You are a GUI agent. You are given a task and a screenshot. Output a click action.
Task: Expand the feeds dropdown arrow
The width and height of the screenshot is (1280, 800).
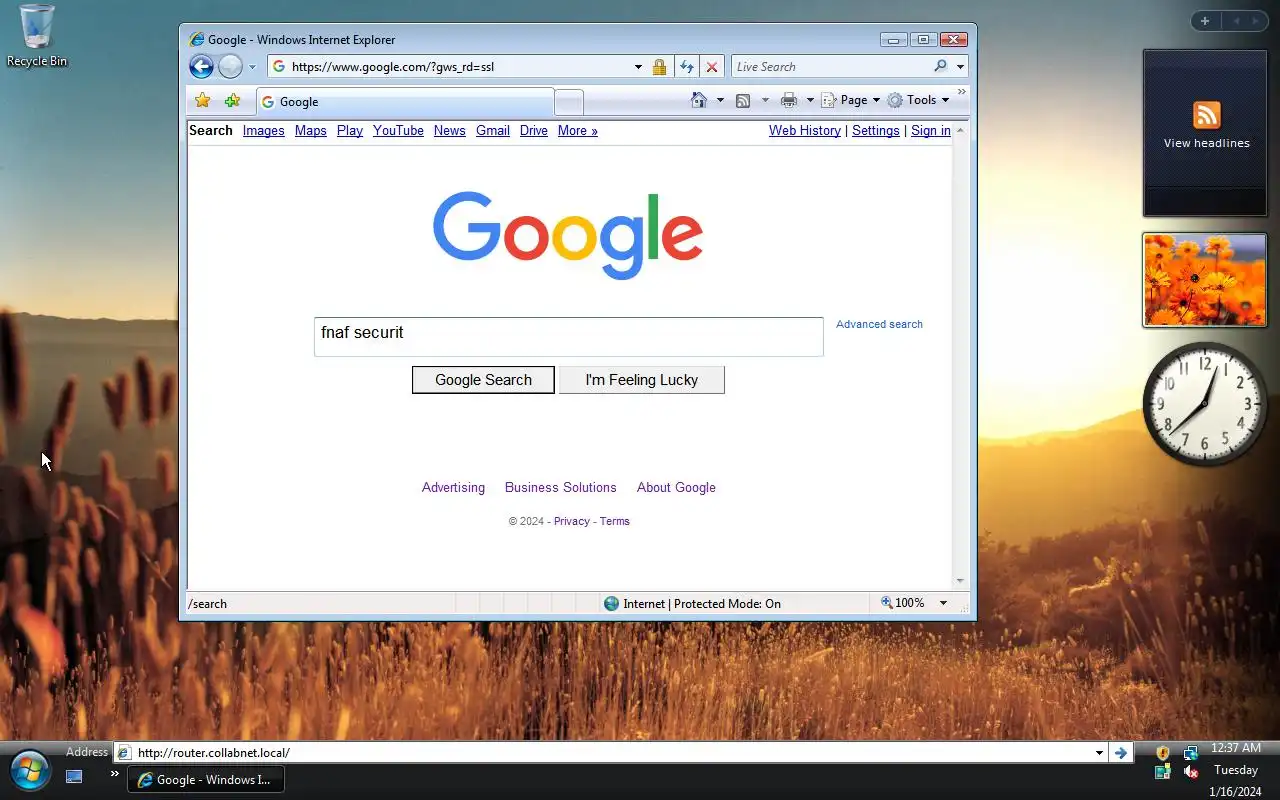pos(765,100)
